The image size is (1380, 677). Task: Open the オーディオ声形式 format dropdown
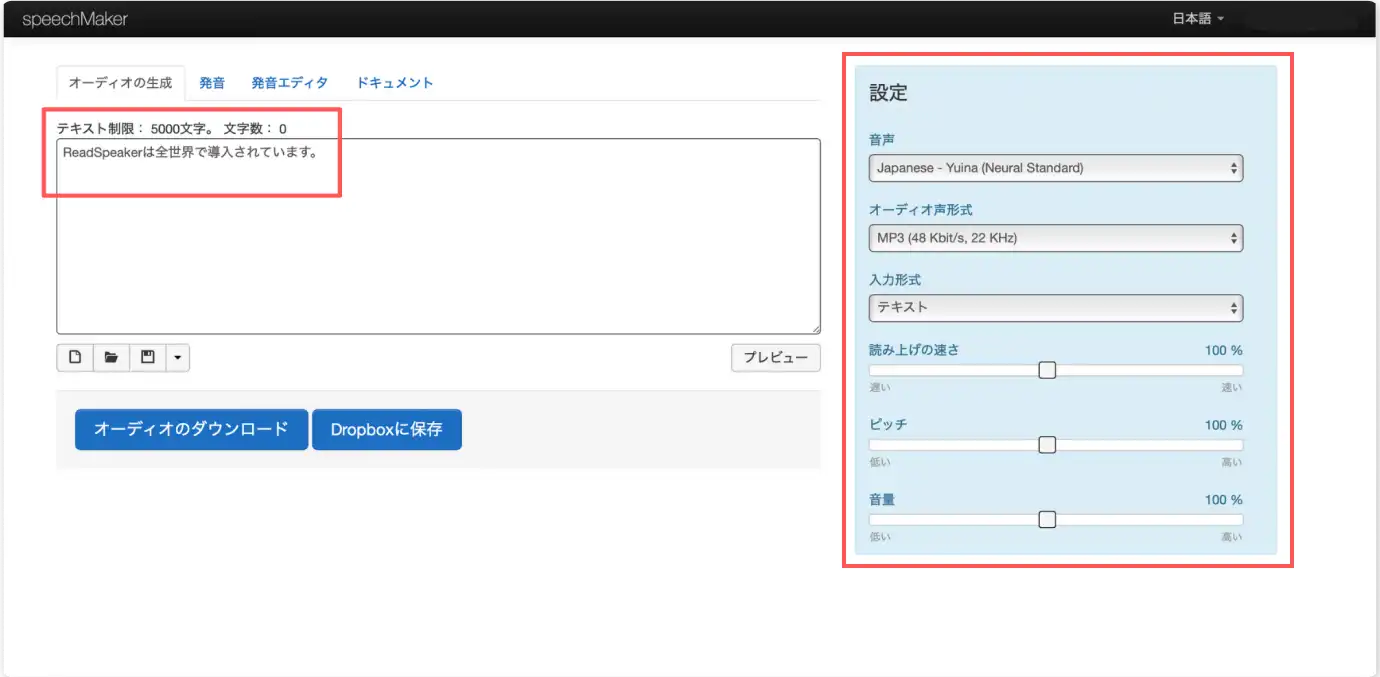(1055, 238)
